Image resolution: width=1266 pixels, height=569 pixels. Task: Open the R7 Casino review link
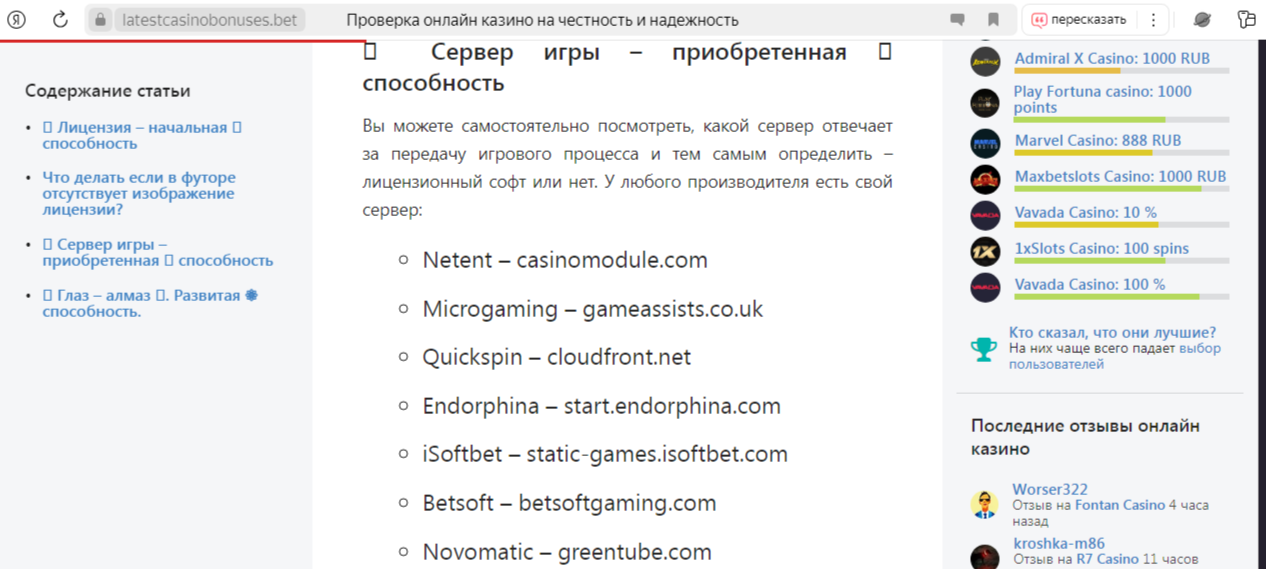[x=1107, y=559]
